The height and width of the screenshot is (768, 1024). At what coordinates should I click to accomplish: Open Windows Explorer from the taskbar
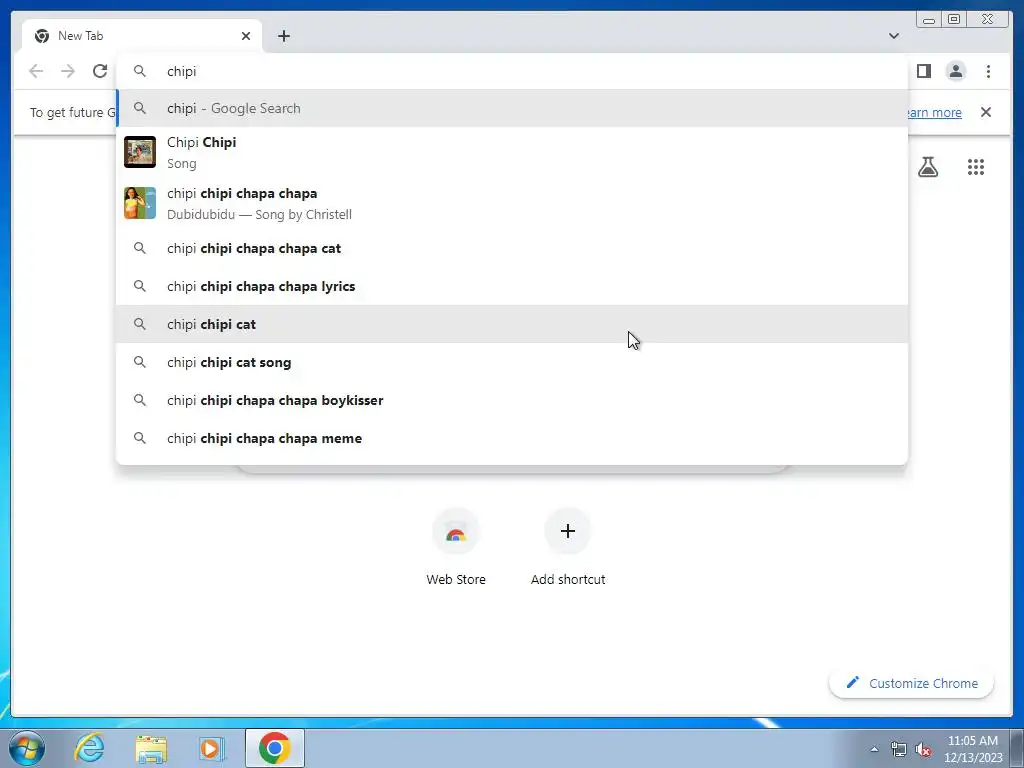[x=151, y=748]
